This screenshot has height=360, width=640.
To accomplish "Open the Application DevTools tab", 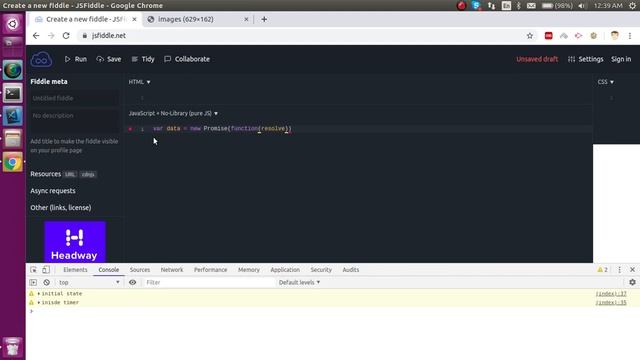I will 285,270.
